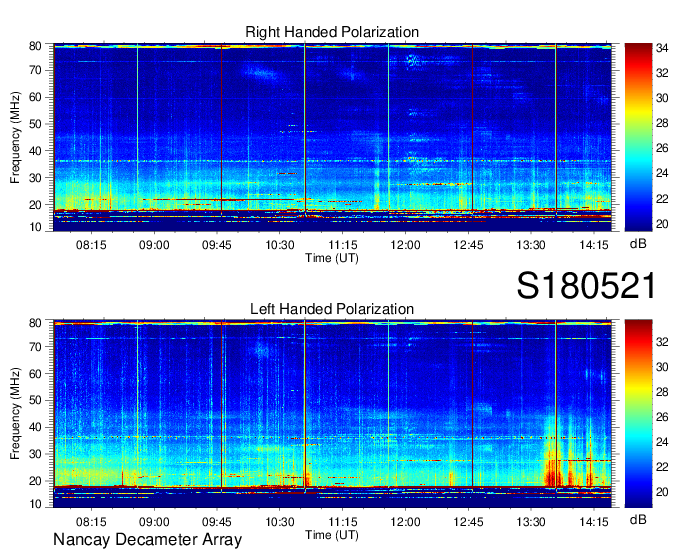This screenshot has width=680, height=552.
Task: Click the 80 MHz tick of Right Handed plot
Action: coord(35,46)
